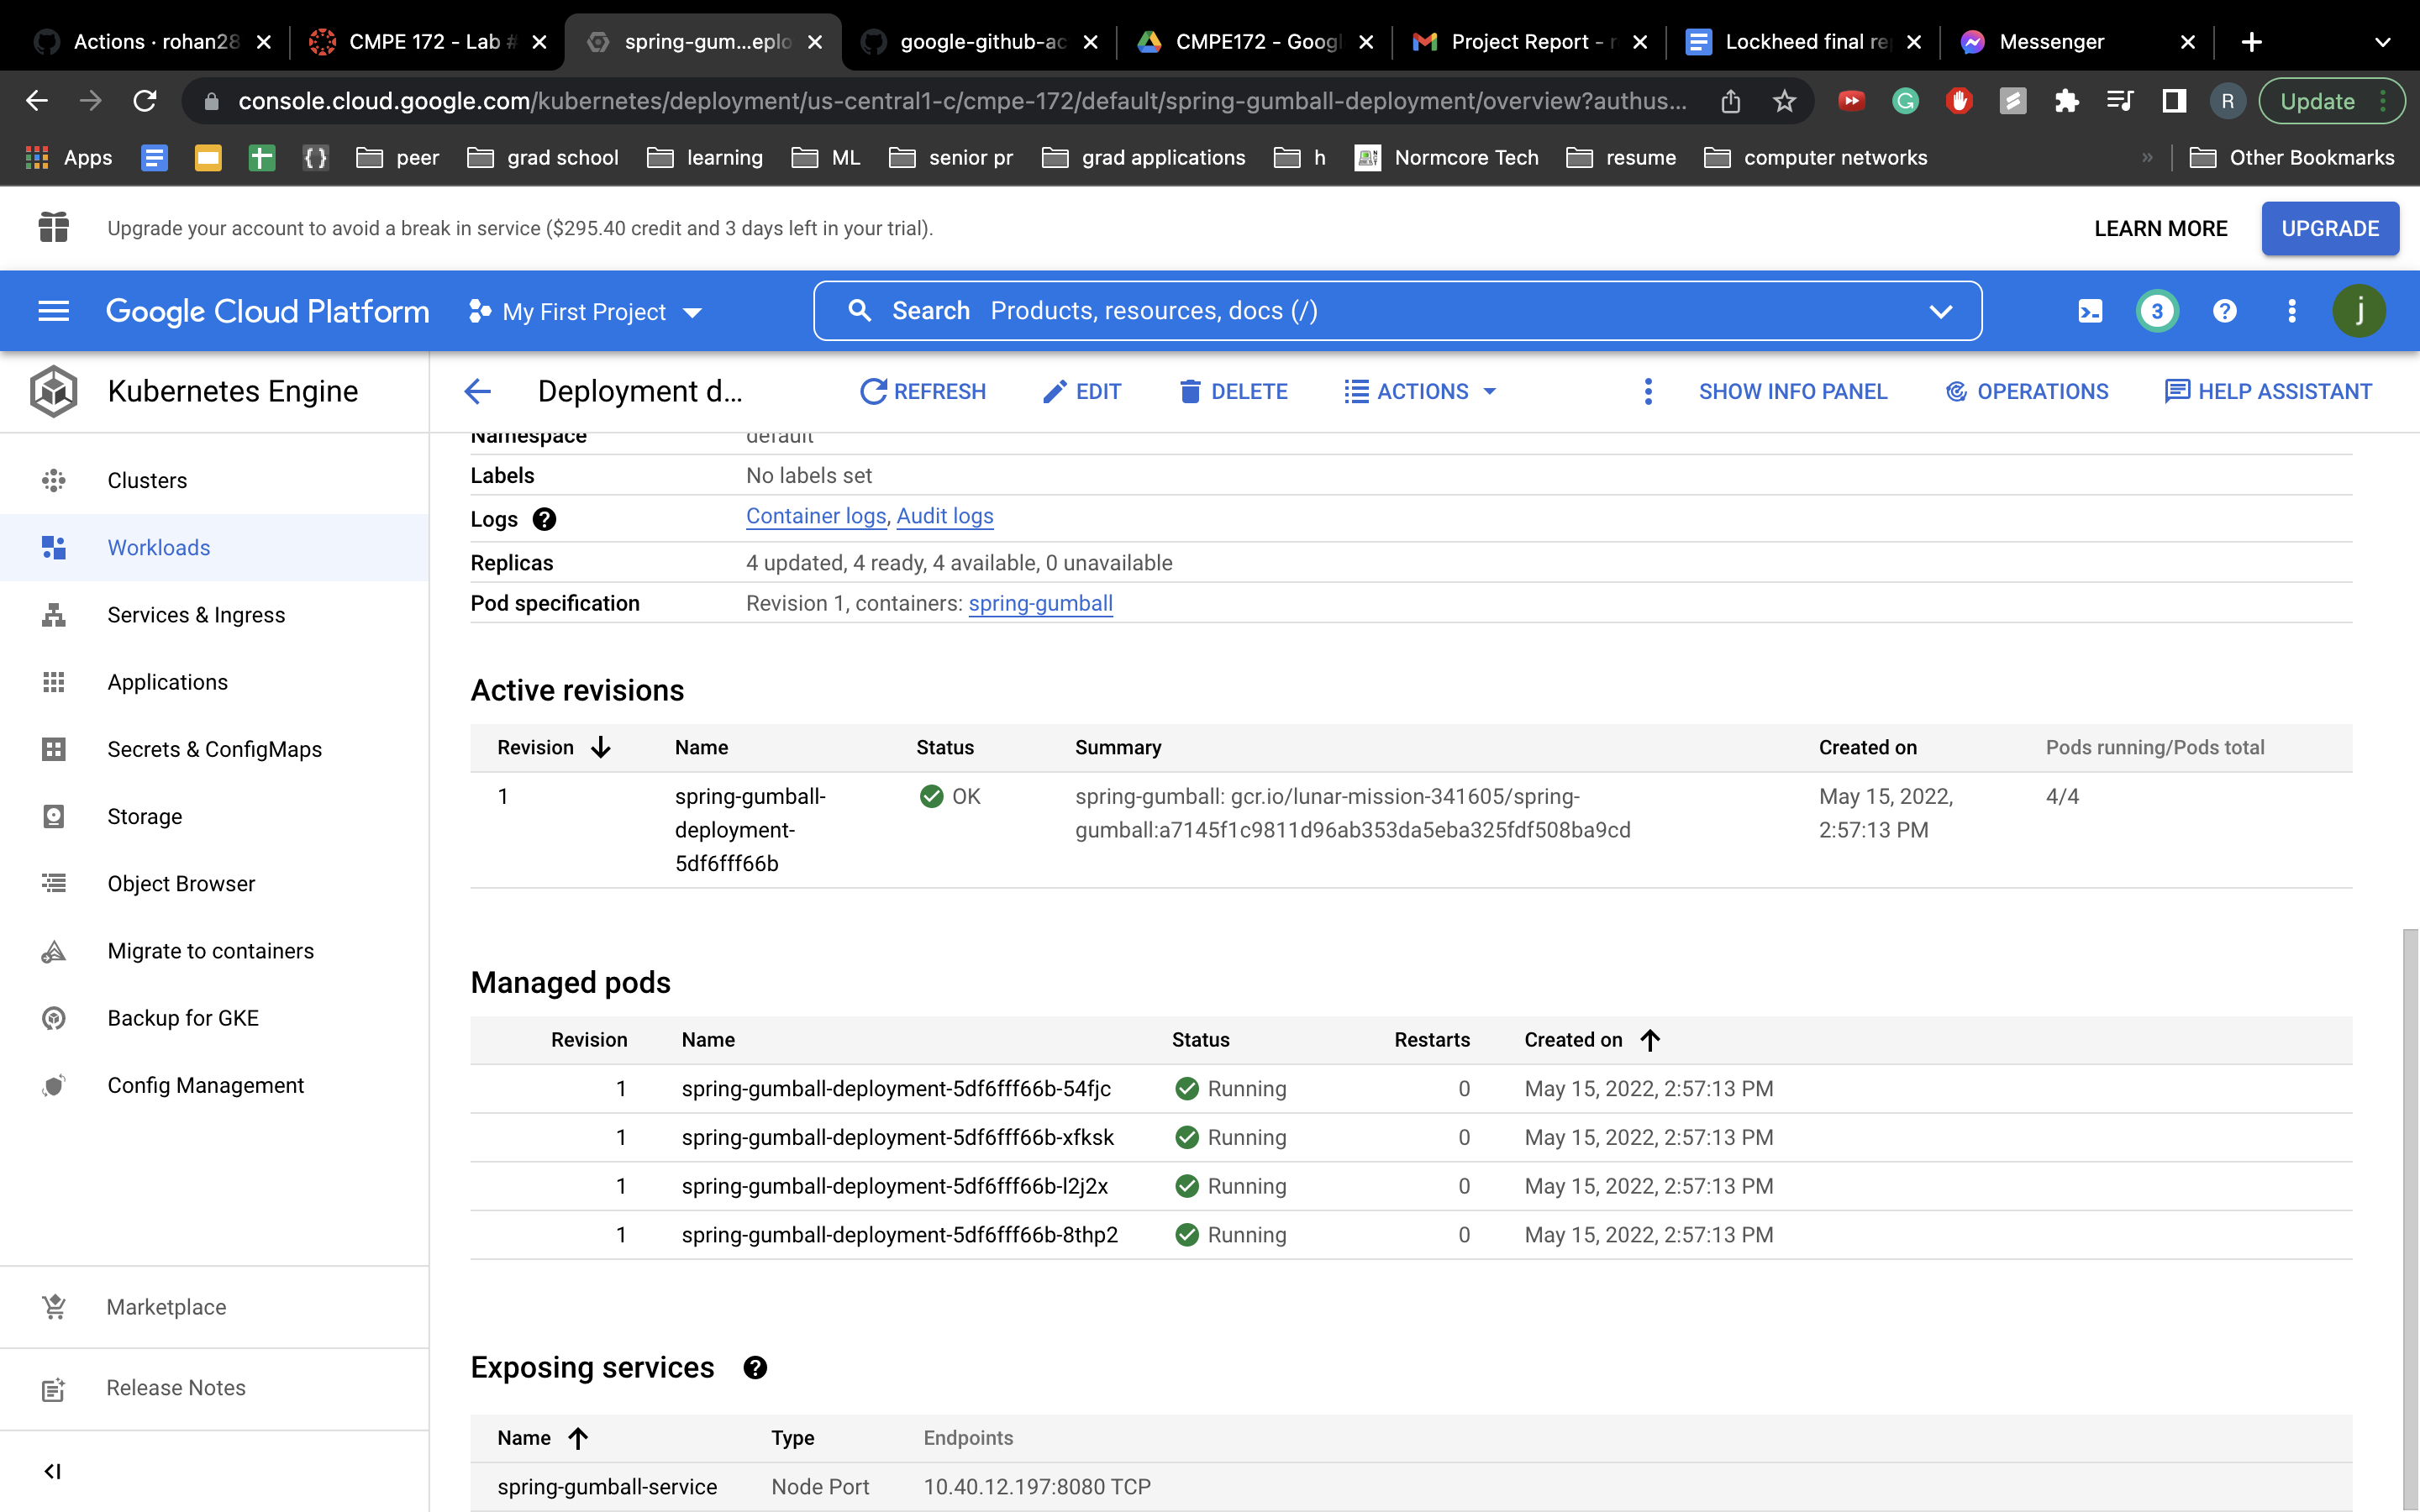Open Services & Ingress in sidebar
This screenshot has width=2420, height=1512.
click(x=196, y=615)
